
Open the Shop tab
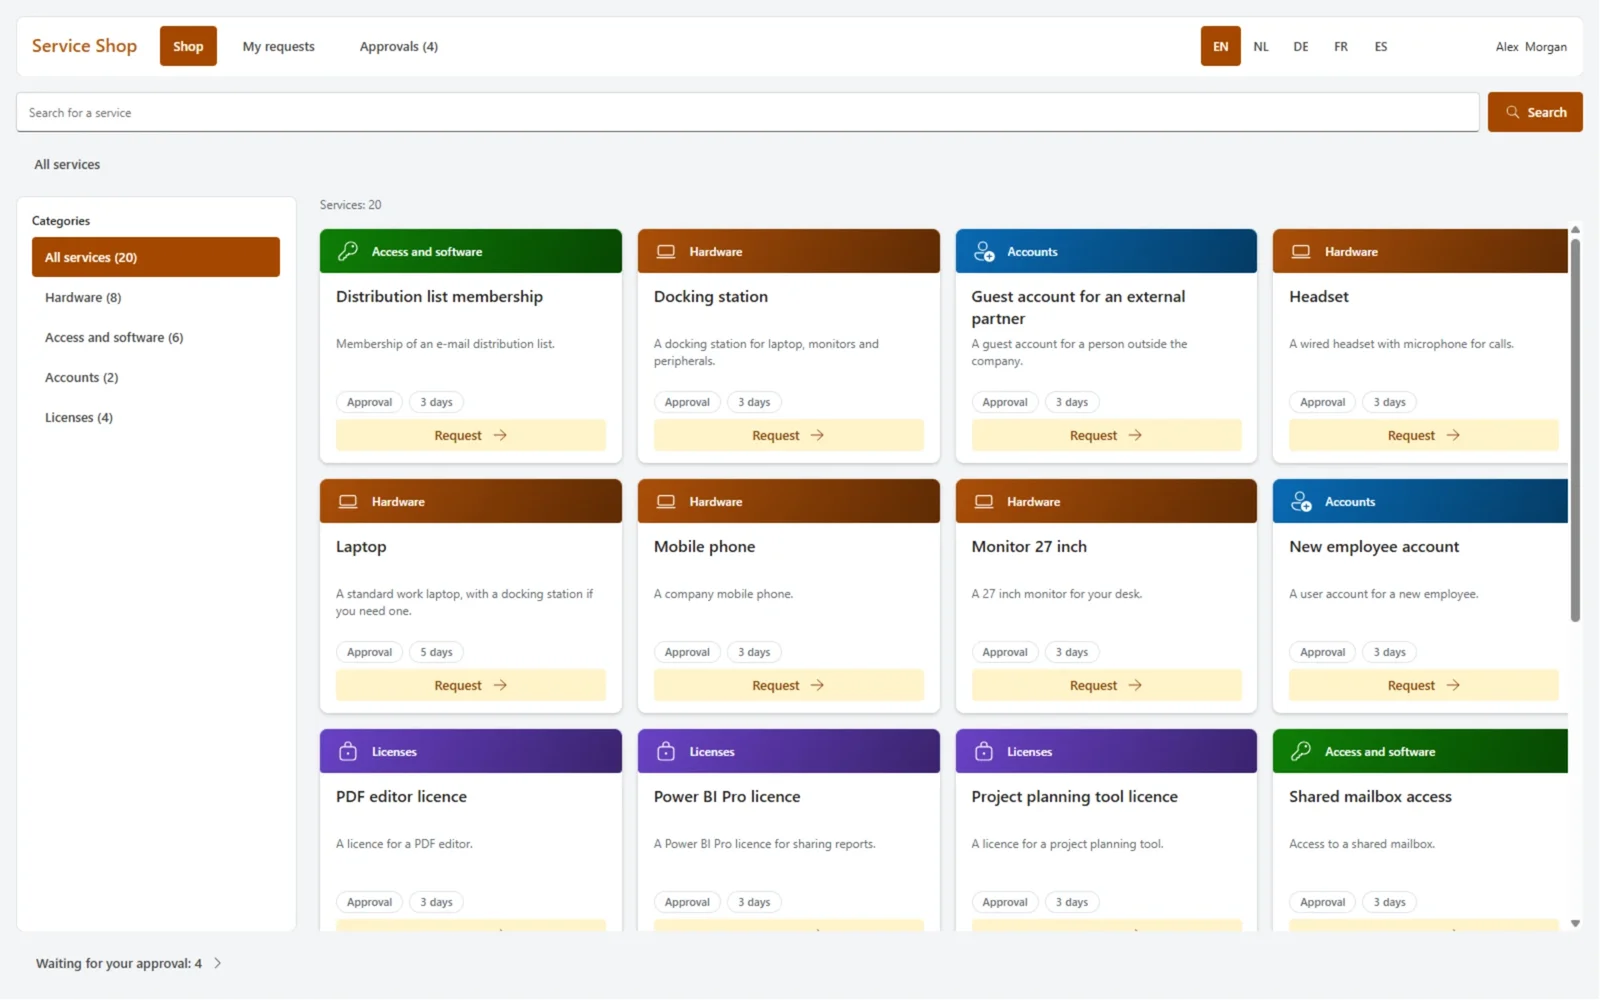188,46
